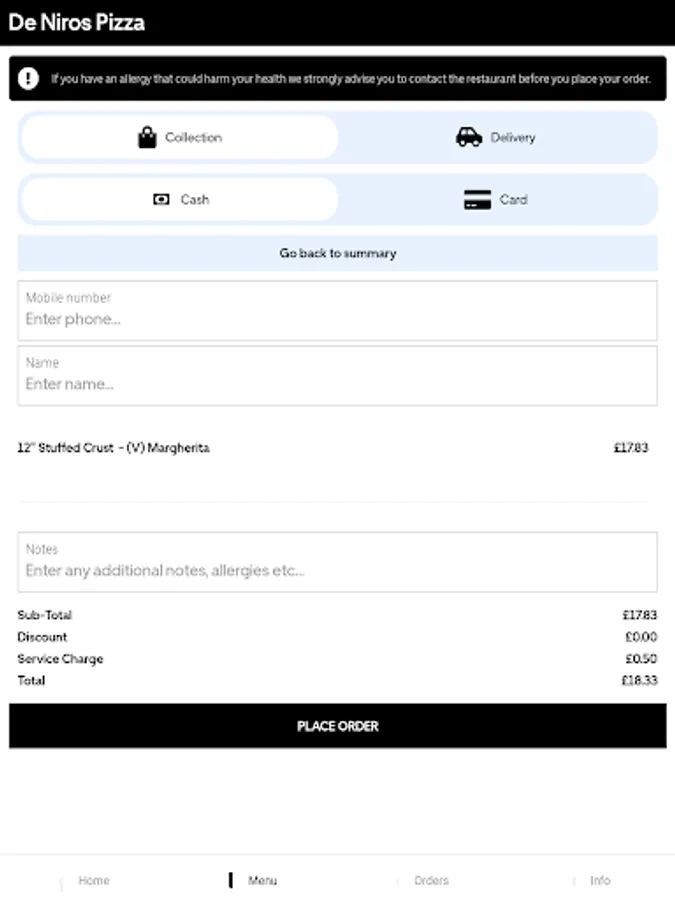675x900 pixels.
Task: Click the allergy warning exclamation icon
Action: point(29,78)
